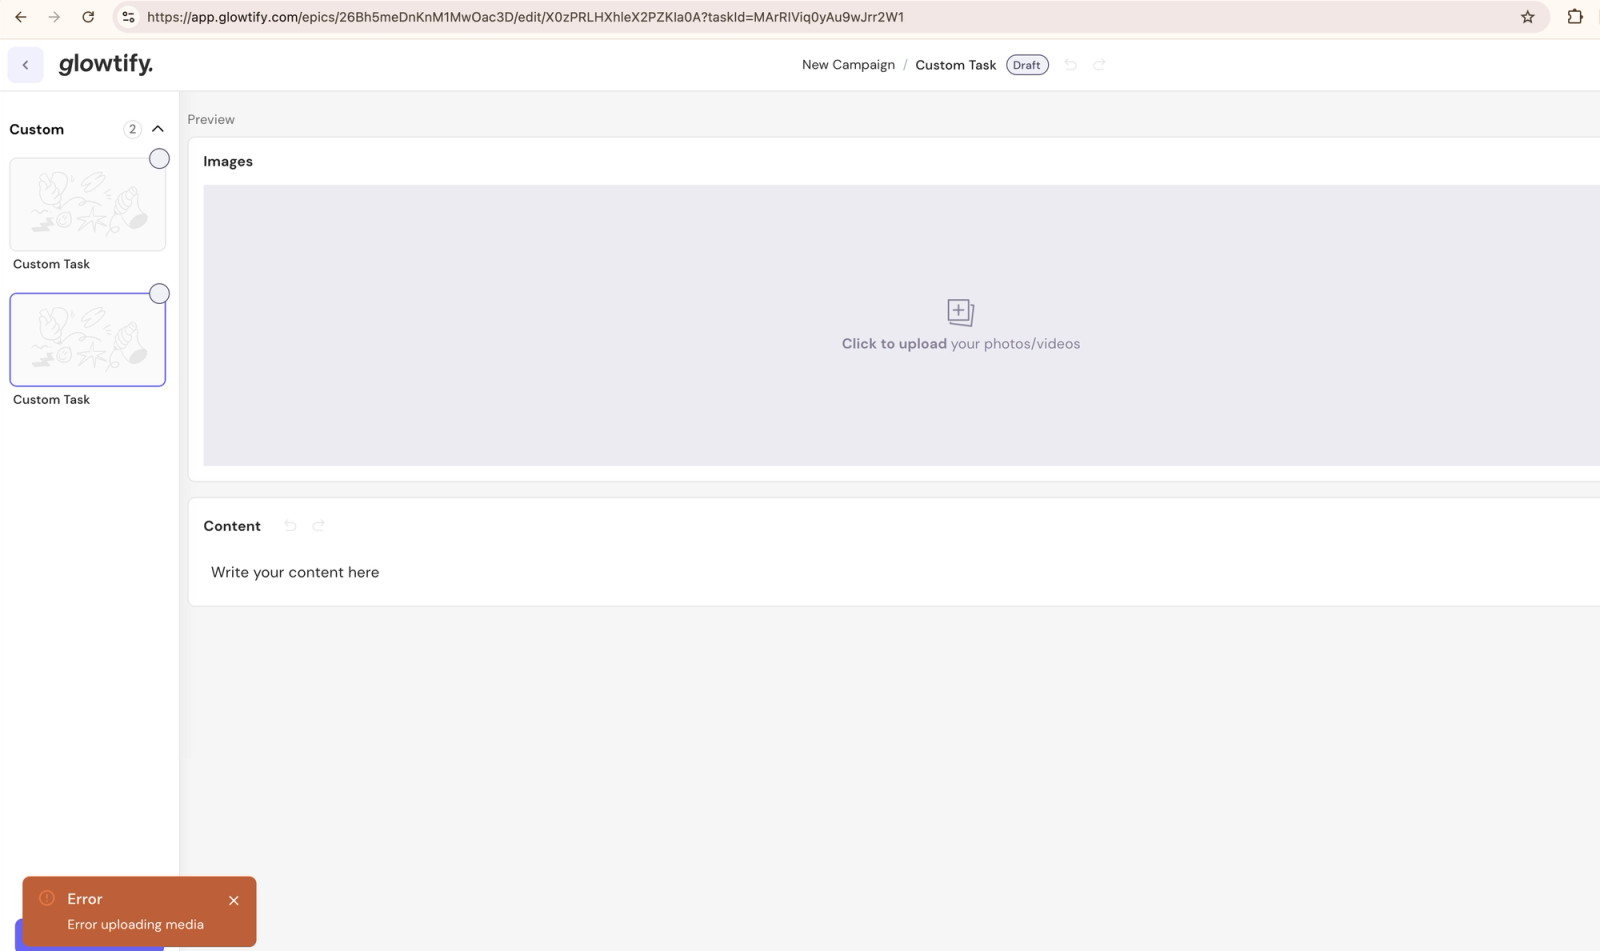The image size is (1600, 951).
Task: Bookmark this page with the star
Action: pyautogui.click(x=1527, y=17)
